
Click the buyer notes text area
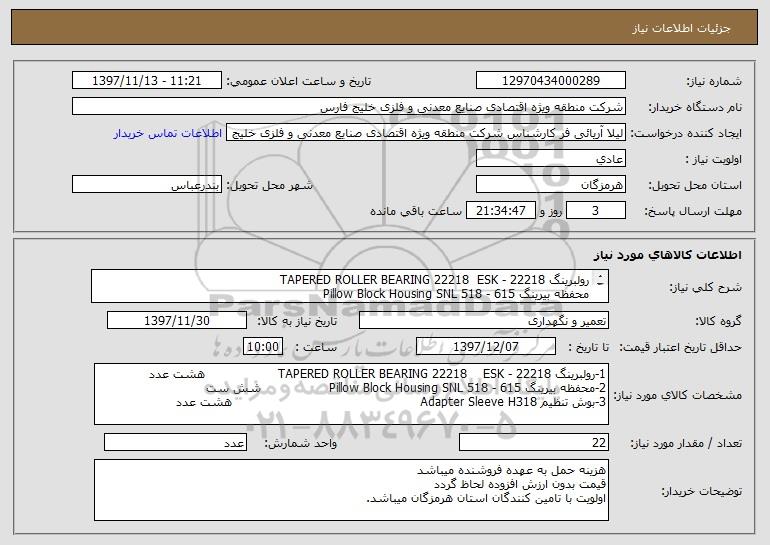pyautogui.click(x=351, y=490)
